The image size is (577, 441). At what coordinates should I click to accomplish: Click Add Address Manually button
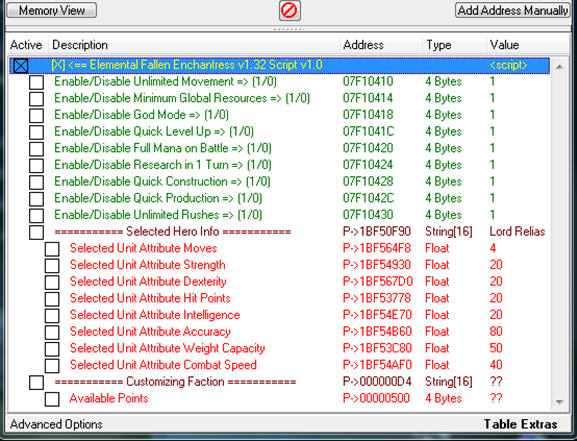point(512,10)
